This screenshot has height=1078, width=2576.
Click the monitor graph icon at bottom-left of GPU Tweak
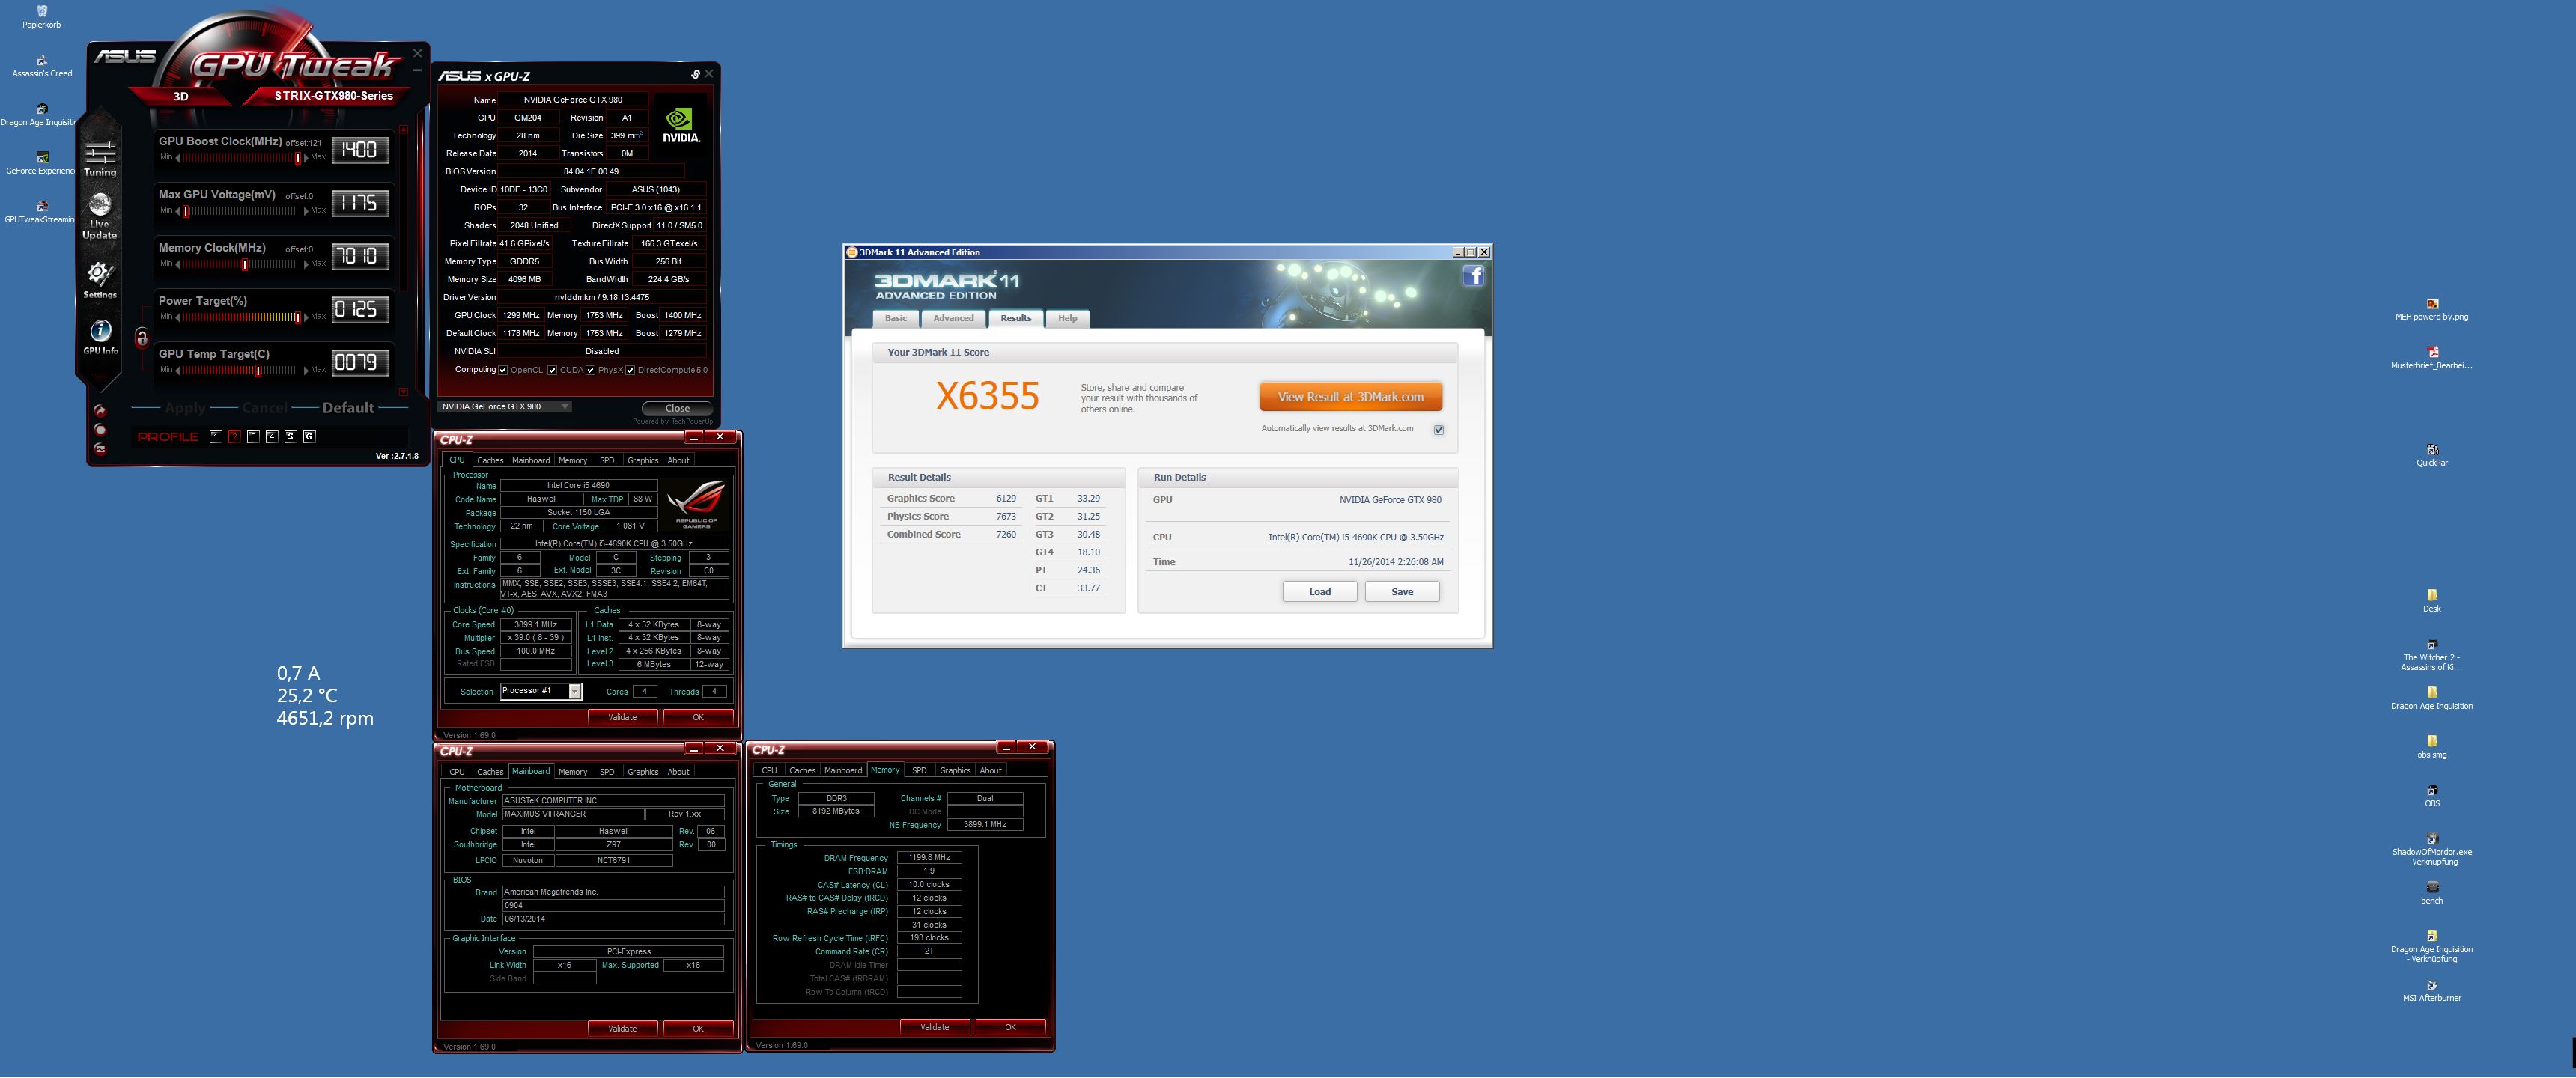(100, 449)
